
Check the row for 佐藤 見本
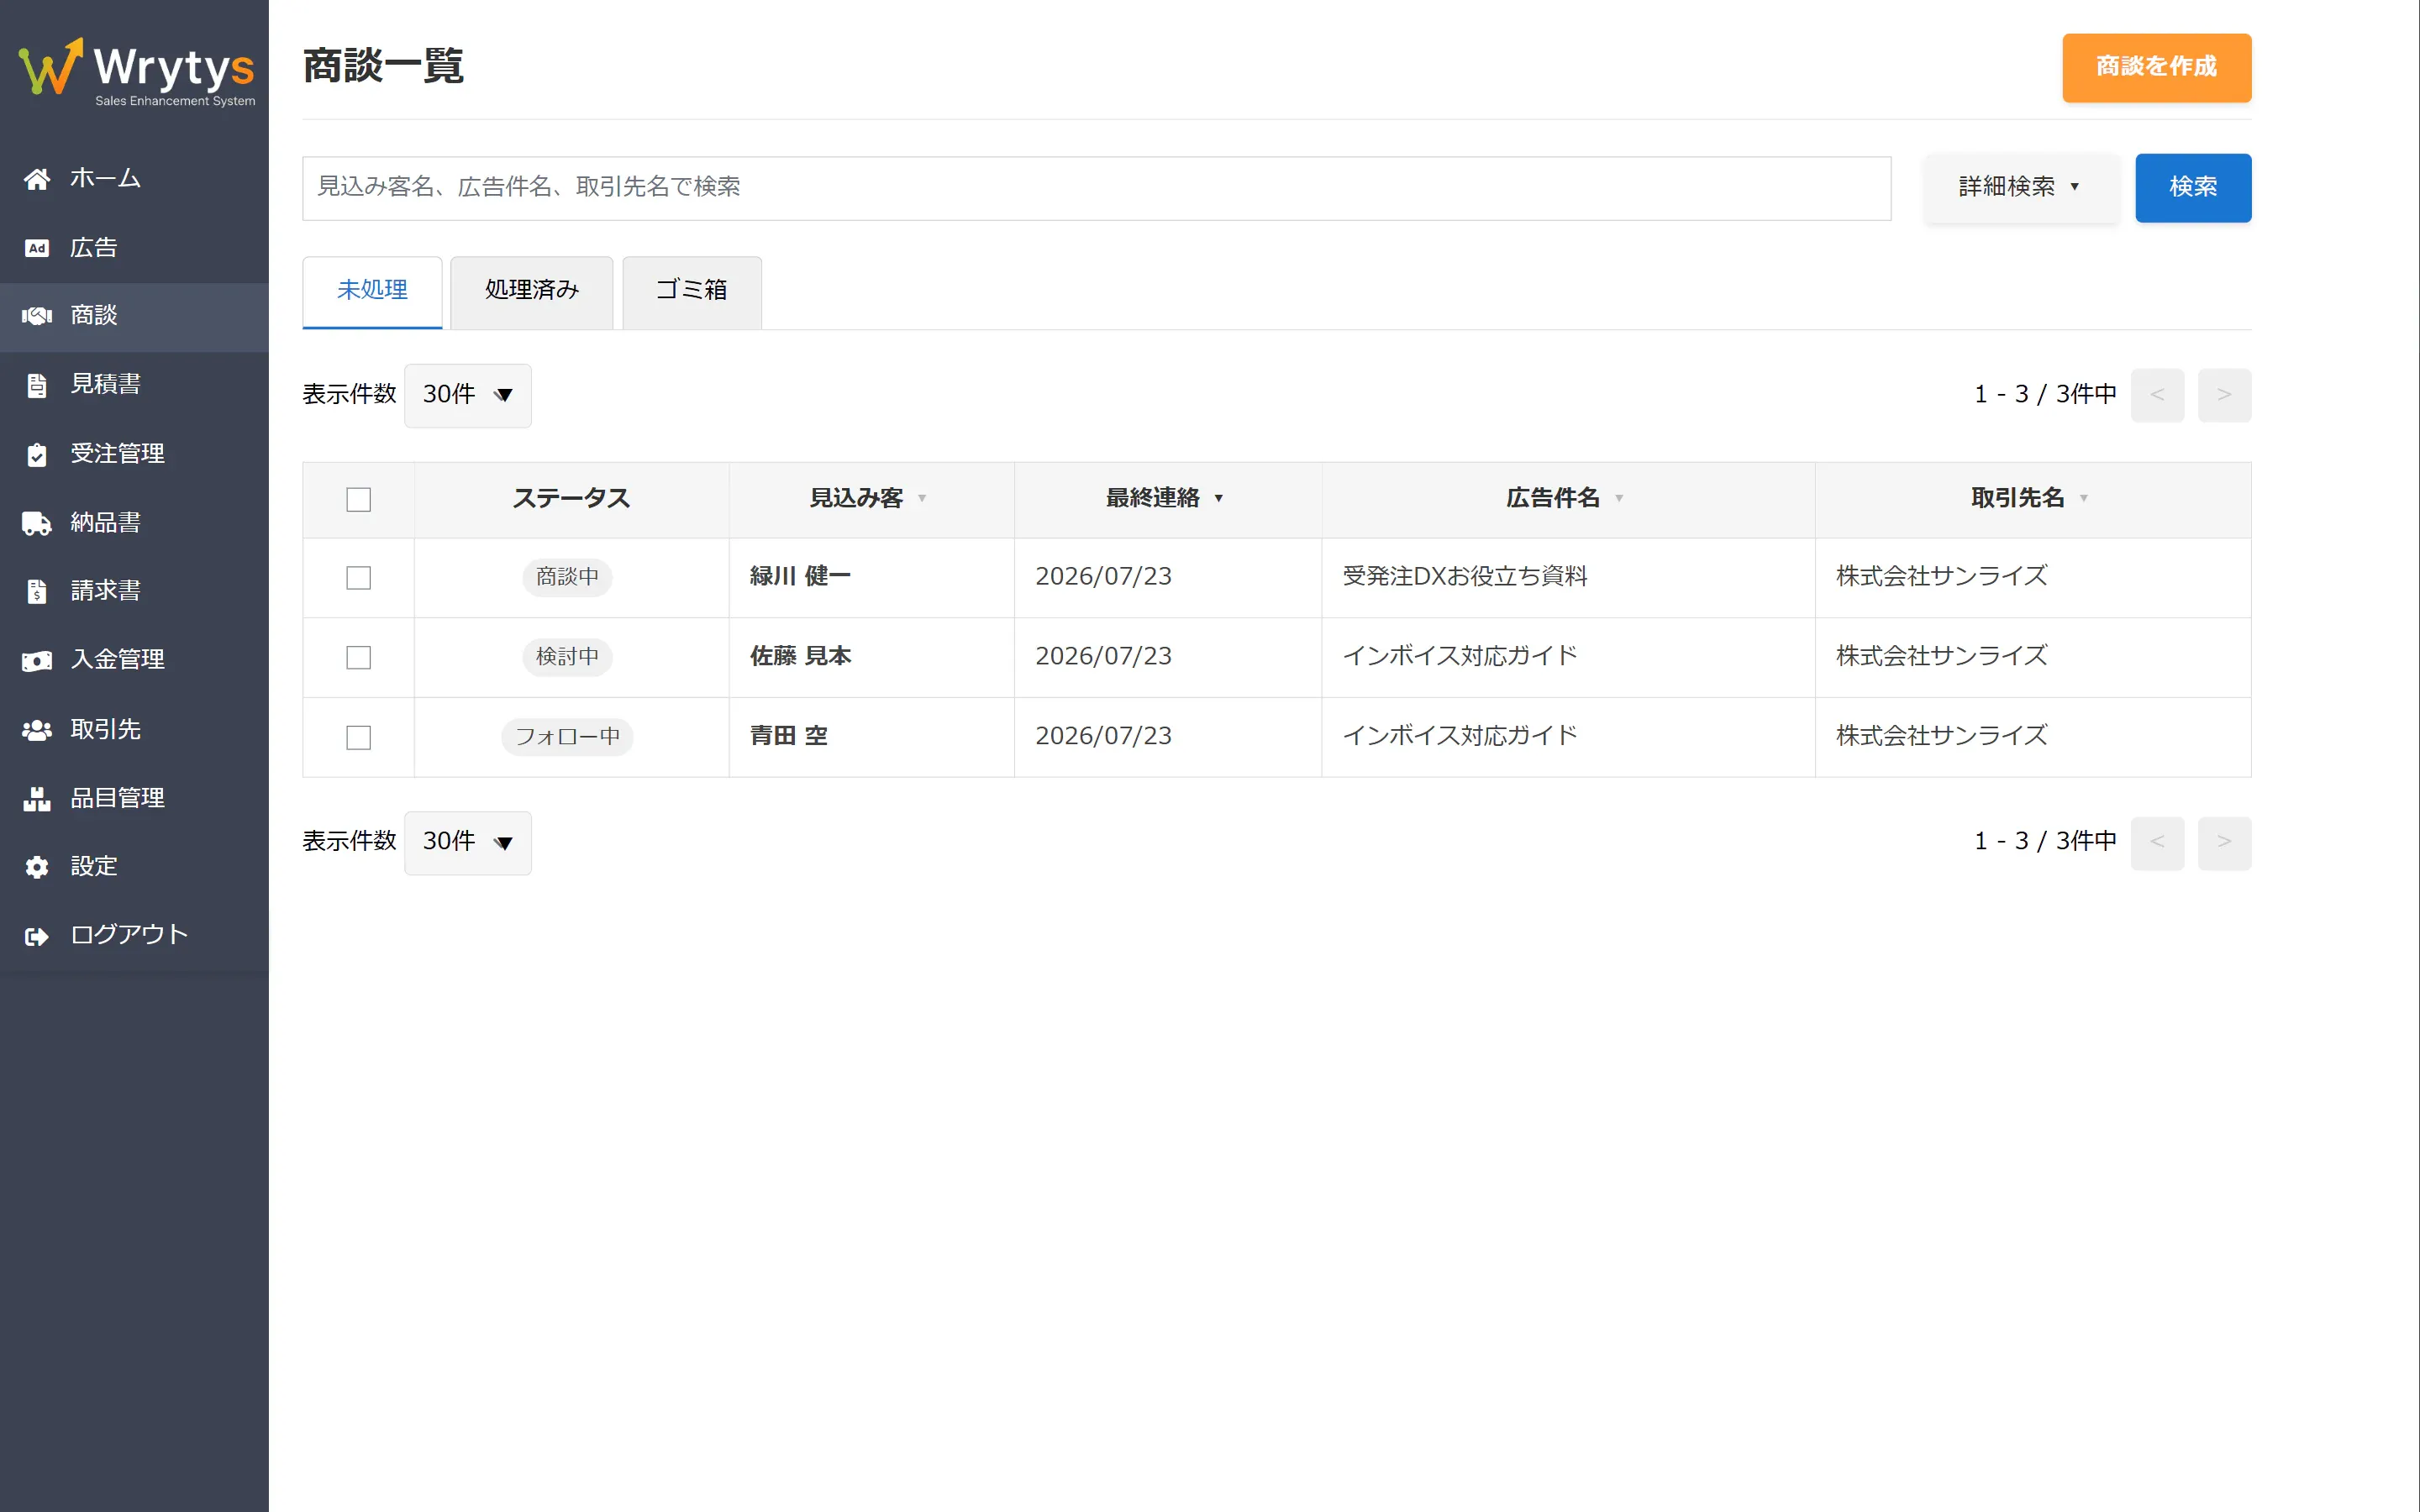358,658
